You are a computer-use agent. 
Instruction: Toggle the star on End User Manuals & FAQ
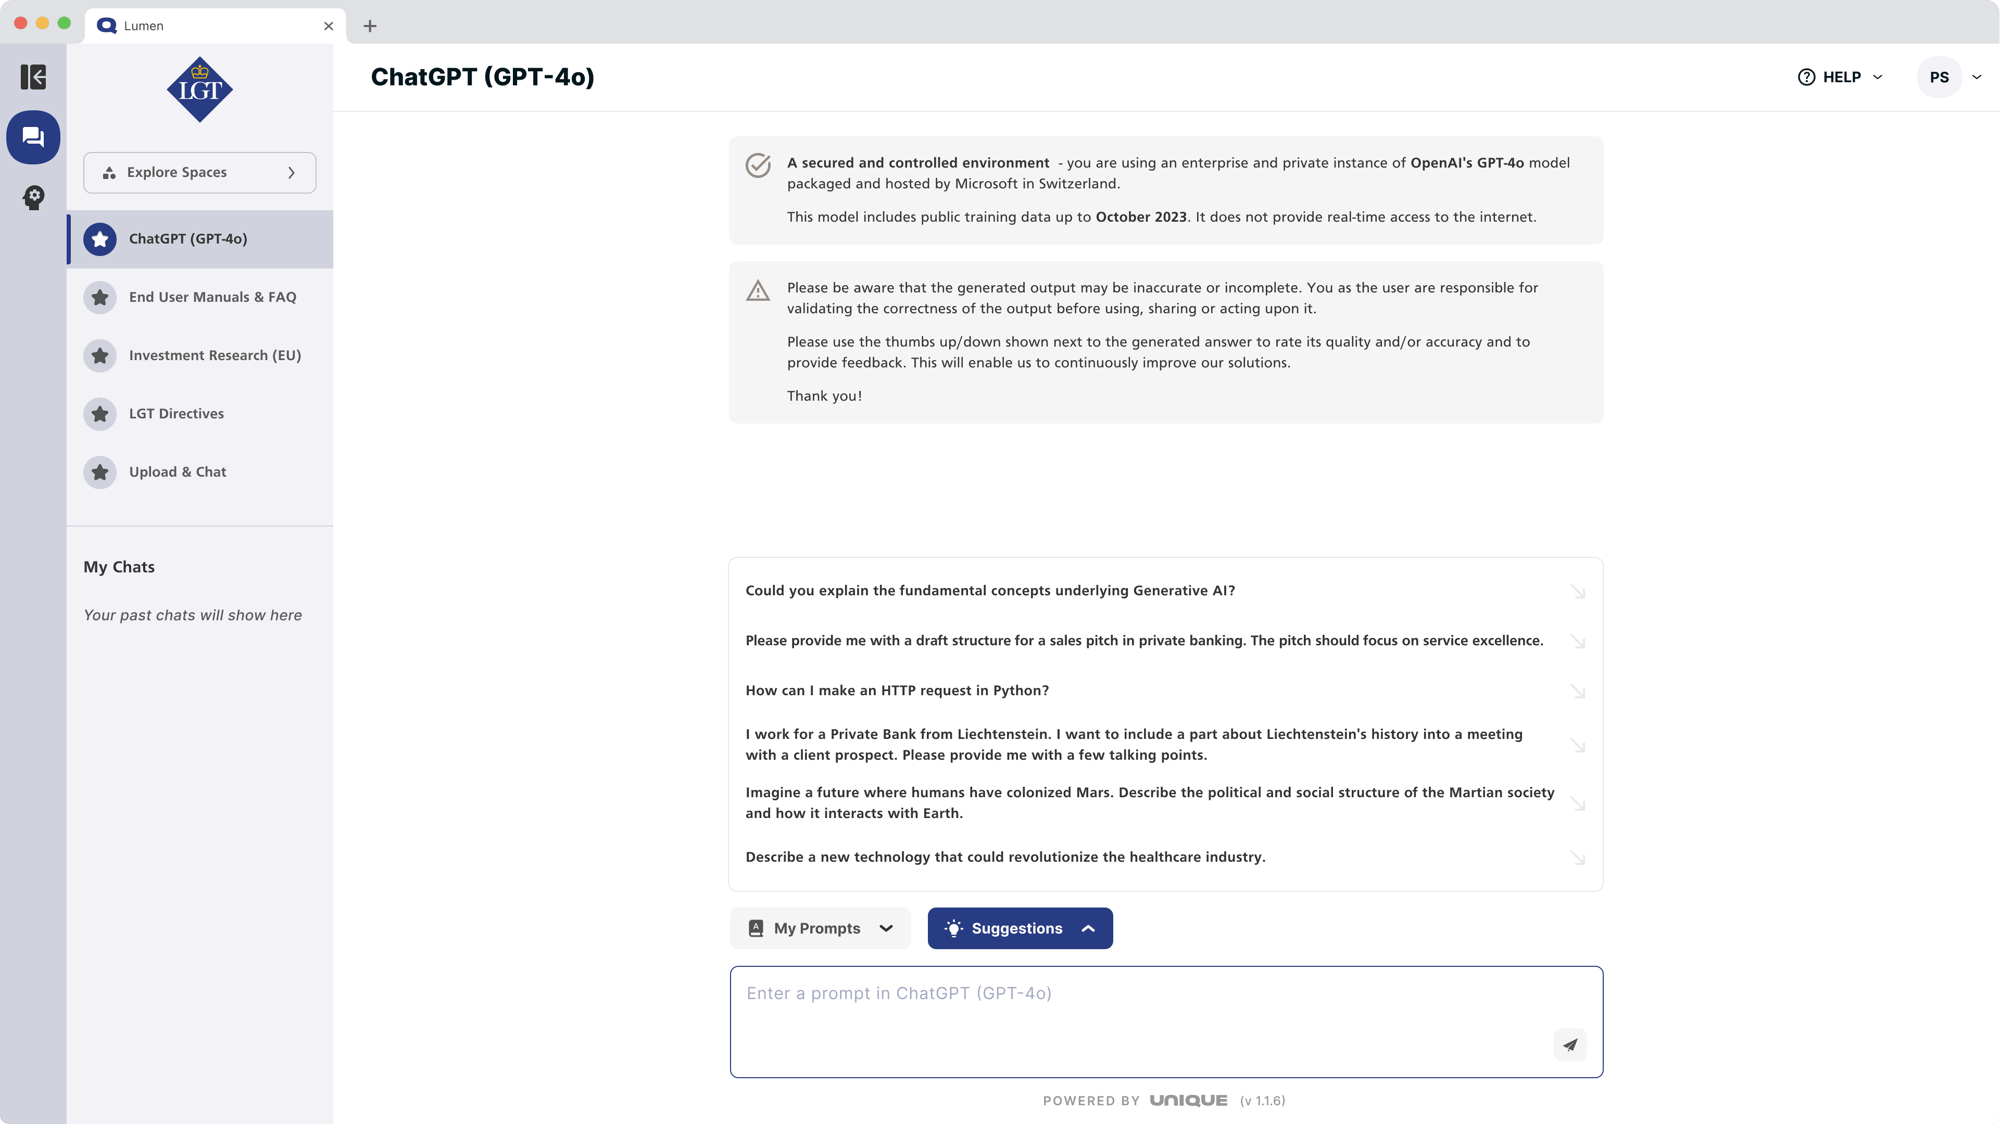pos(100,297)
